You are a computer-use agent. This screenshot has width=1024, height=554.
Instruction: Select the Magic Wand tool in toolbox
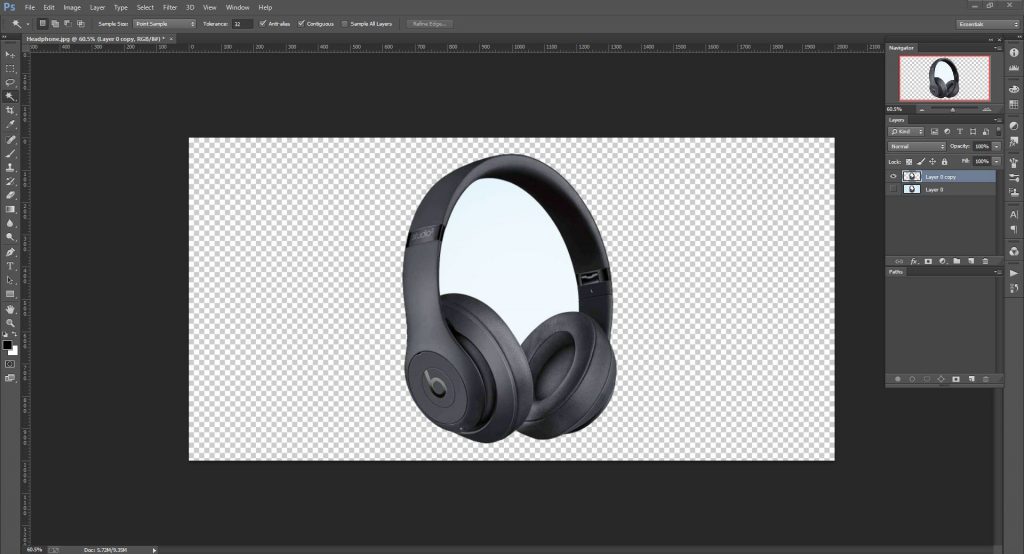click(x=10, y=96)
